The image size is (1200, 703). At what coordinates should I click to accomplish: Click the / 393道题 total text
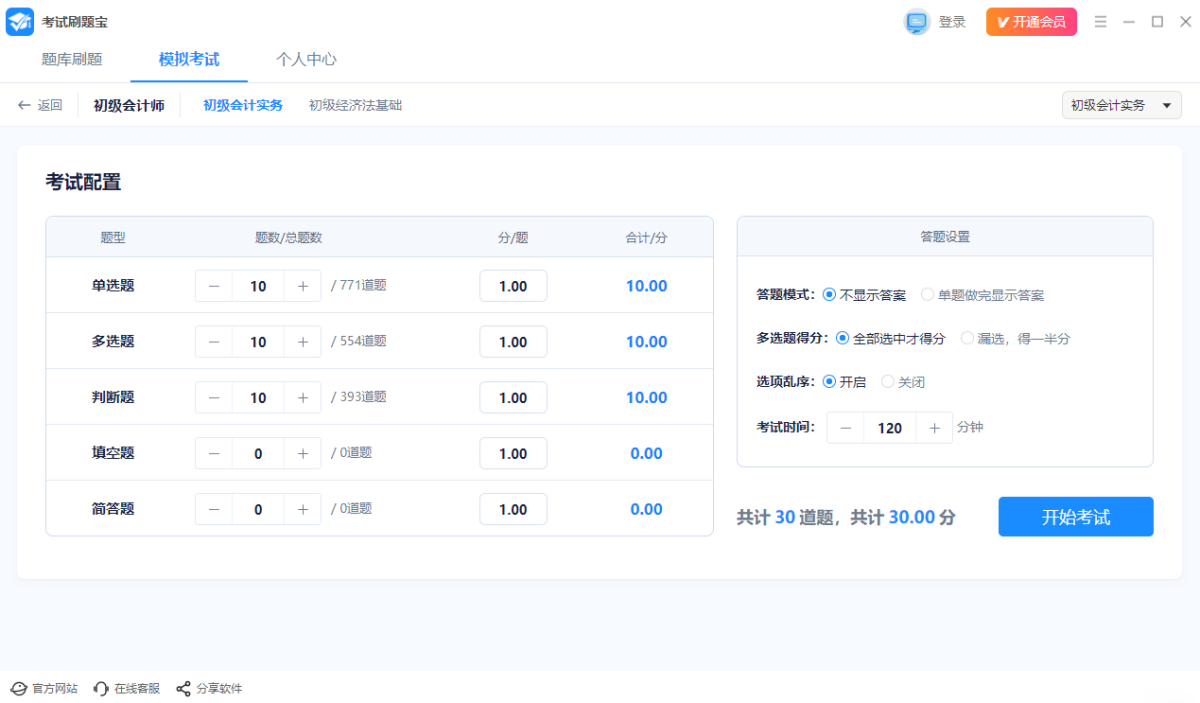(359, 398)
